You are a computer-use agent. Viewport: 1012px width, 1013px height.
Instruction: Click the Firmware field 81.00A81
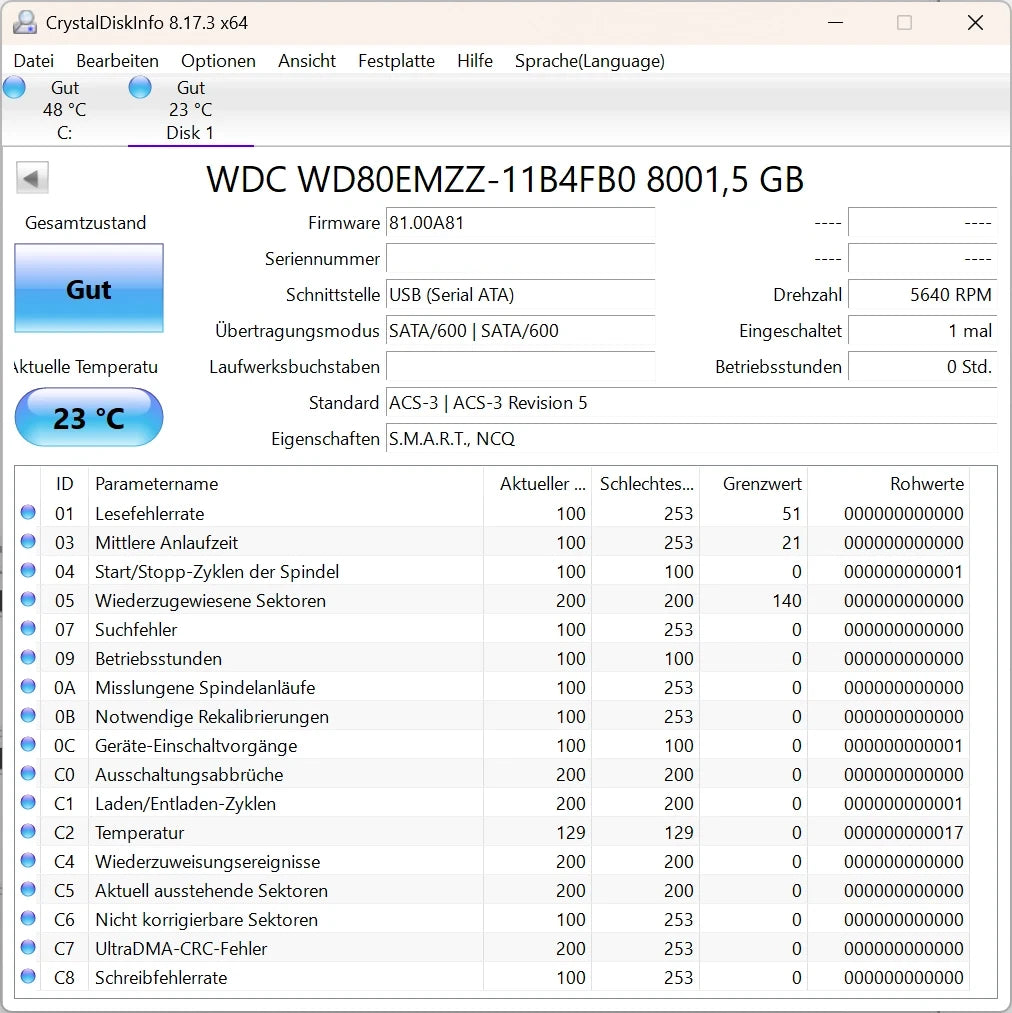(520, 223)
